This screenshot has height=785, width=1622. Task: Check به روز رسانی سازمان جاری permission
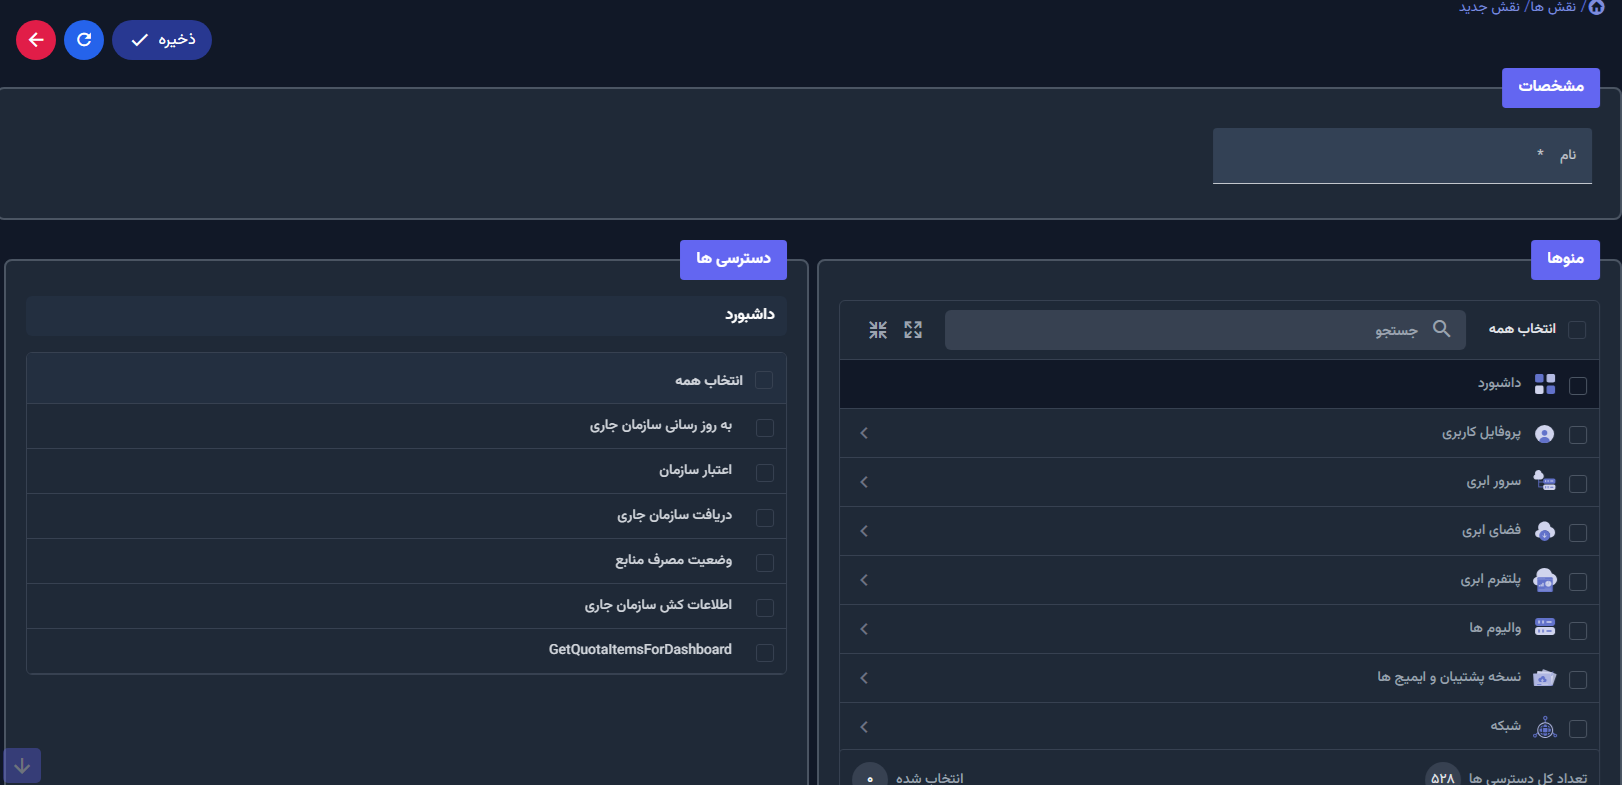(765, 428)
